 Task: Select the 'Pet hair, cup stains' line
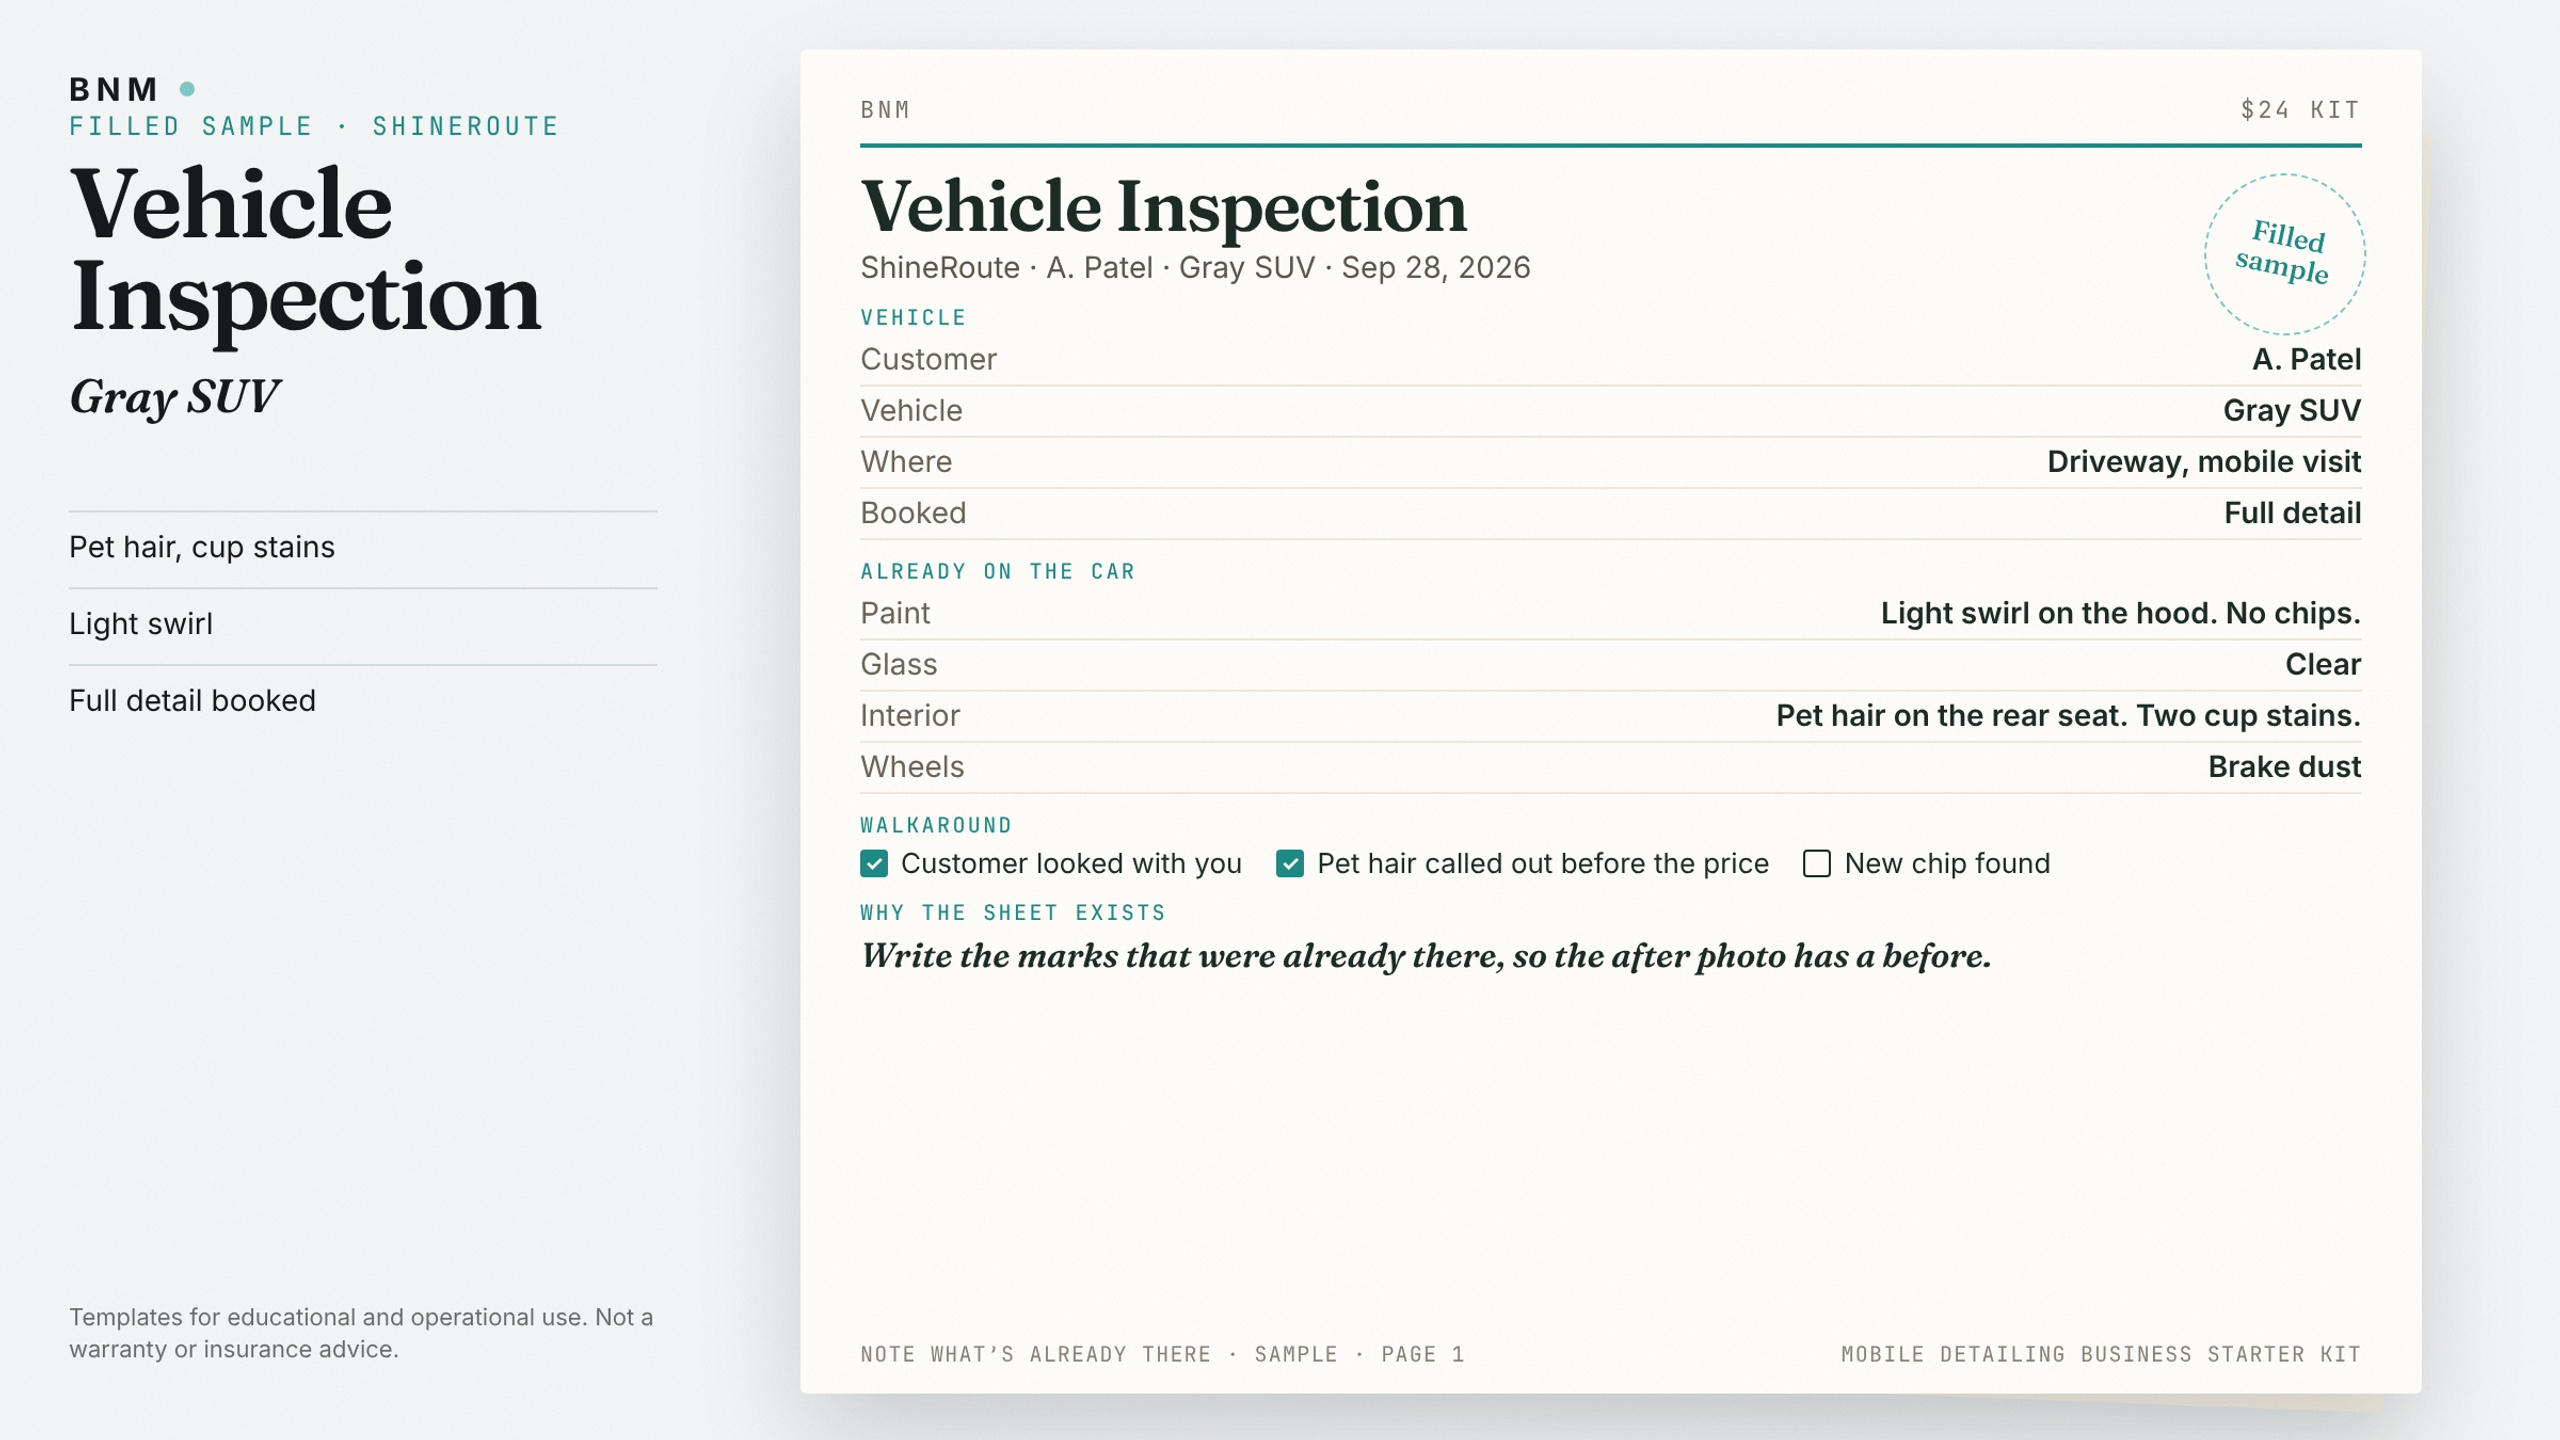coord(202,547)
